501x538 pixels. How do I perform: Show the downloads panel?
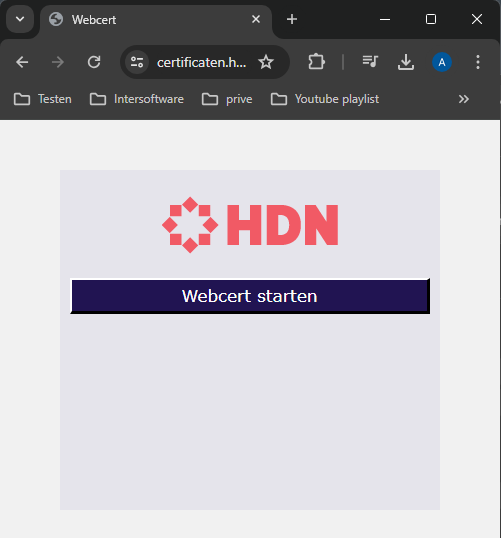point(406,62)
